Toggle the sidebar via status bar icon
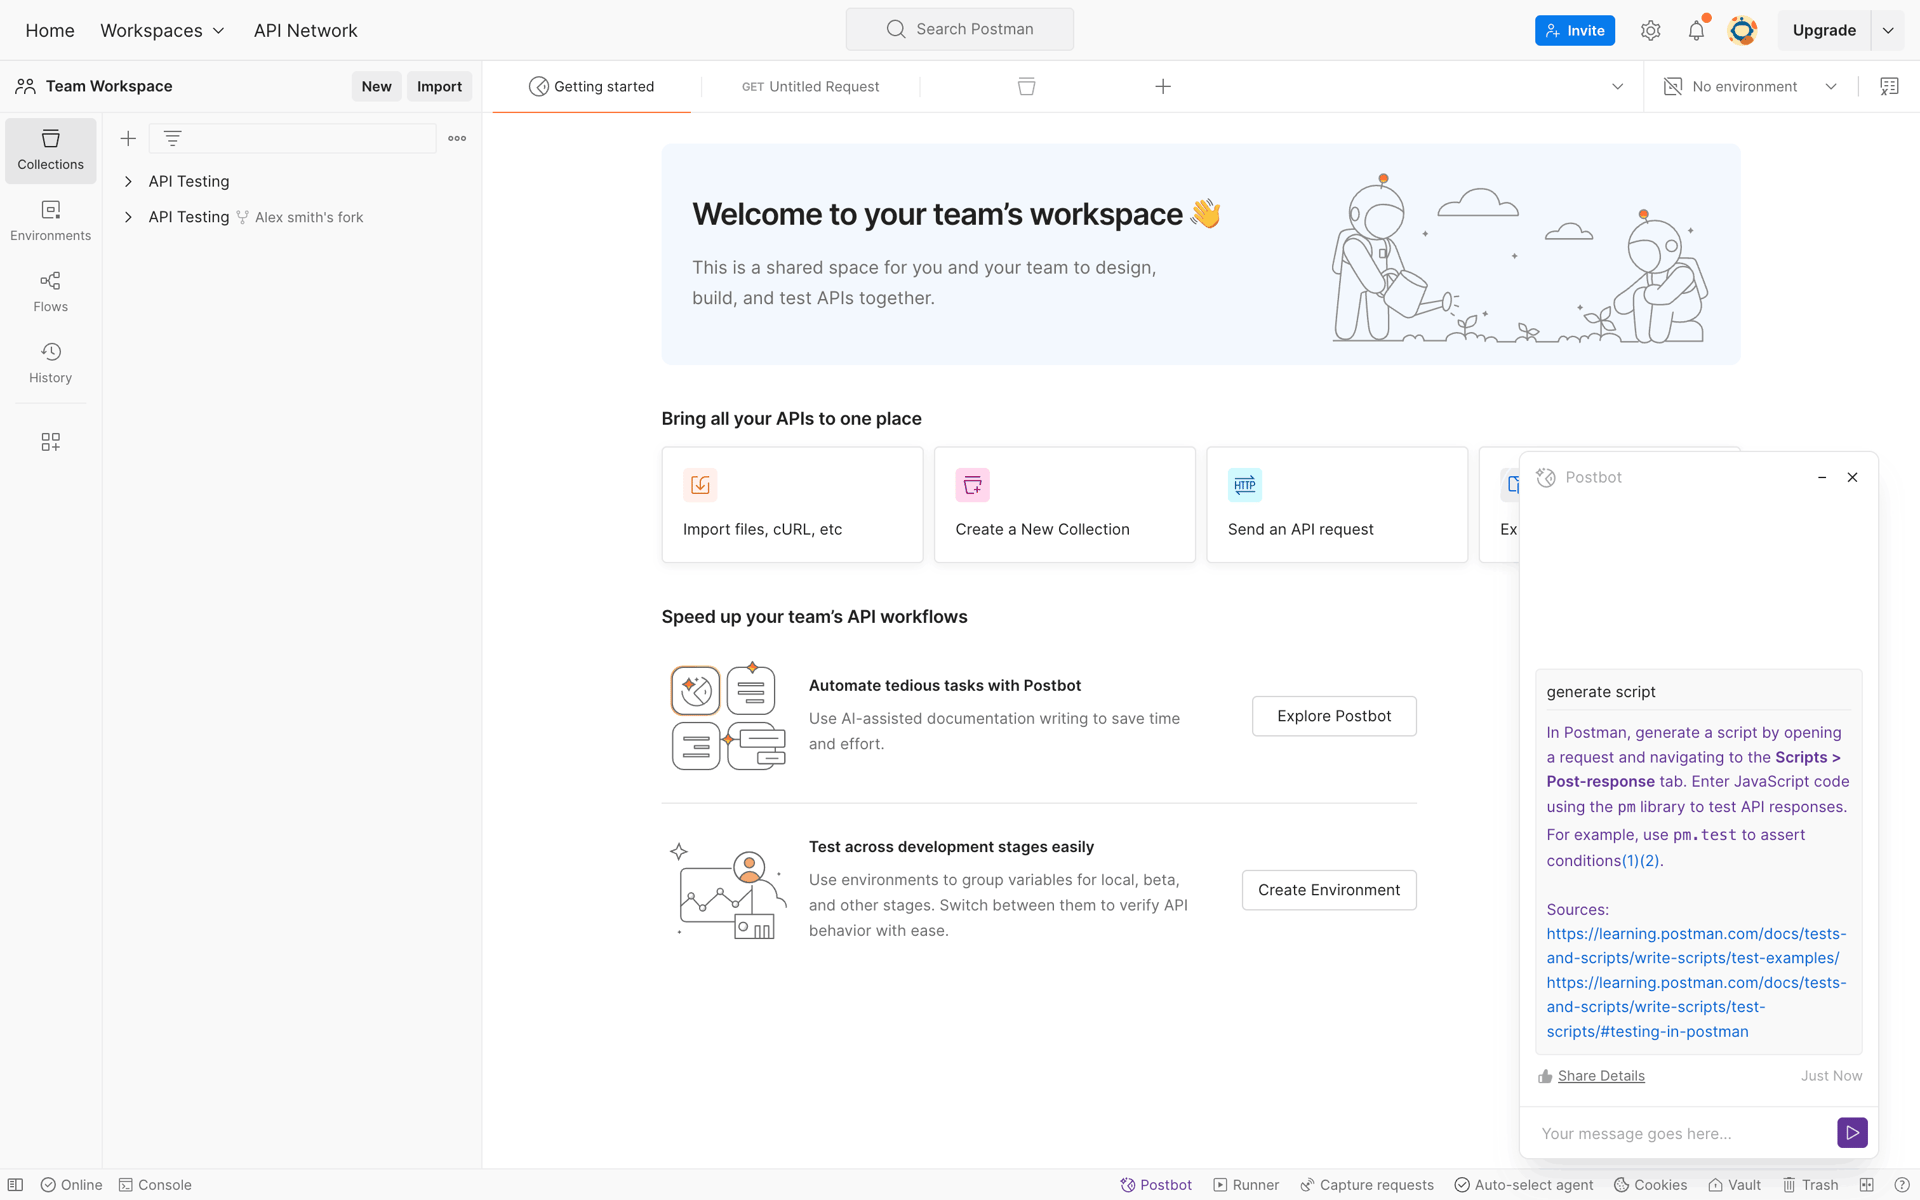The width and height of the screenshot is (1920, 1200). click(16, 1184)
